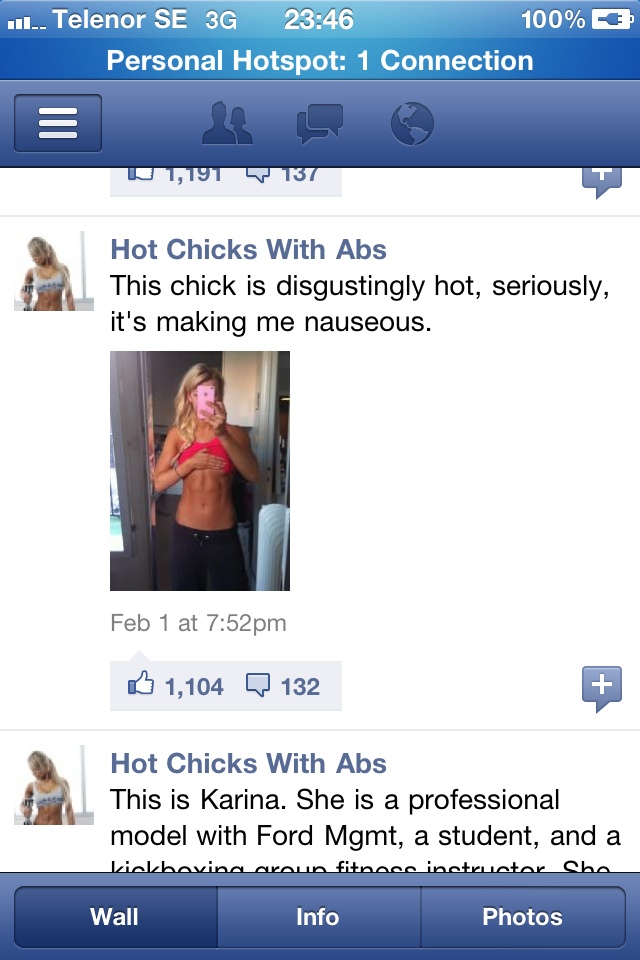Screen dimensions: 640x960
Task: Tap Personal Hotspot: 1 Connection banner
Action: (320, 60)
